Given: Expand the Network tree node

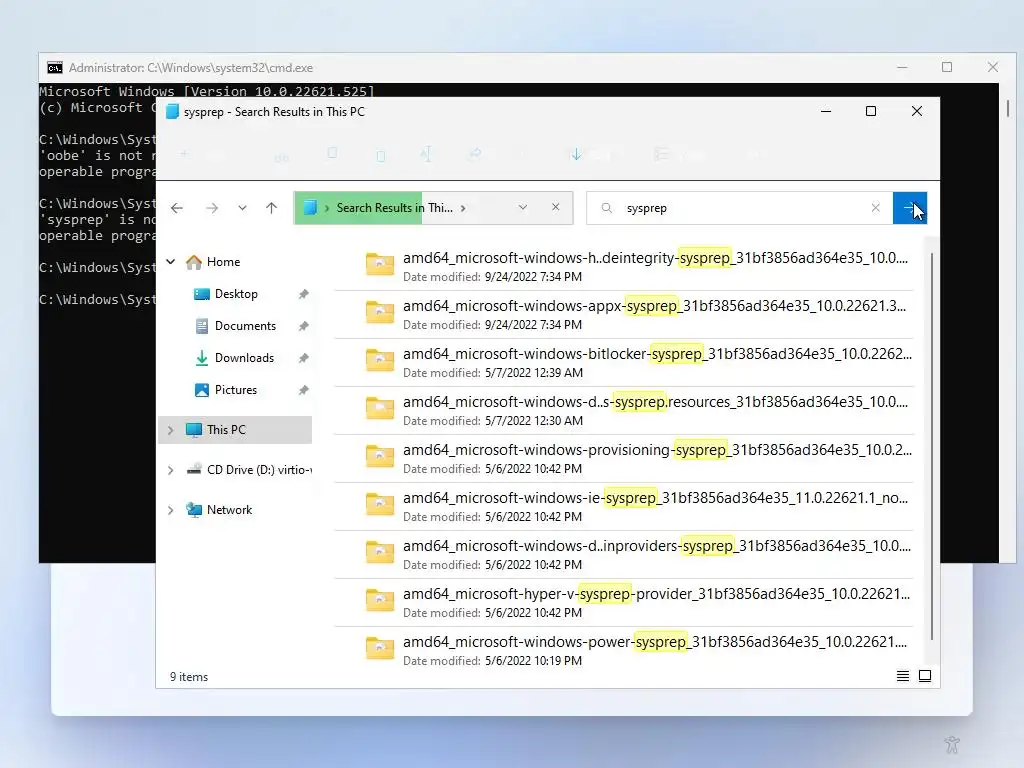Looking at the screenshot, I should tap(170, 510).
